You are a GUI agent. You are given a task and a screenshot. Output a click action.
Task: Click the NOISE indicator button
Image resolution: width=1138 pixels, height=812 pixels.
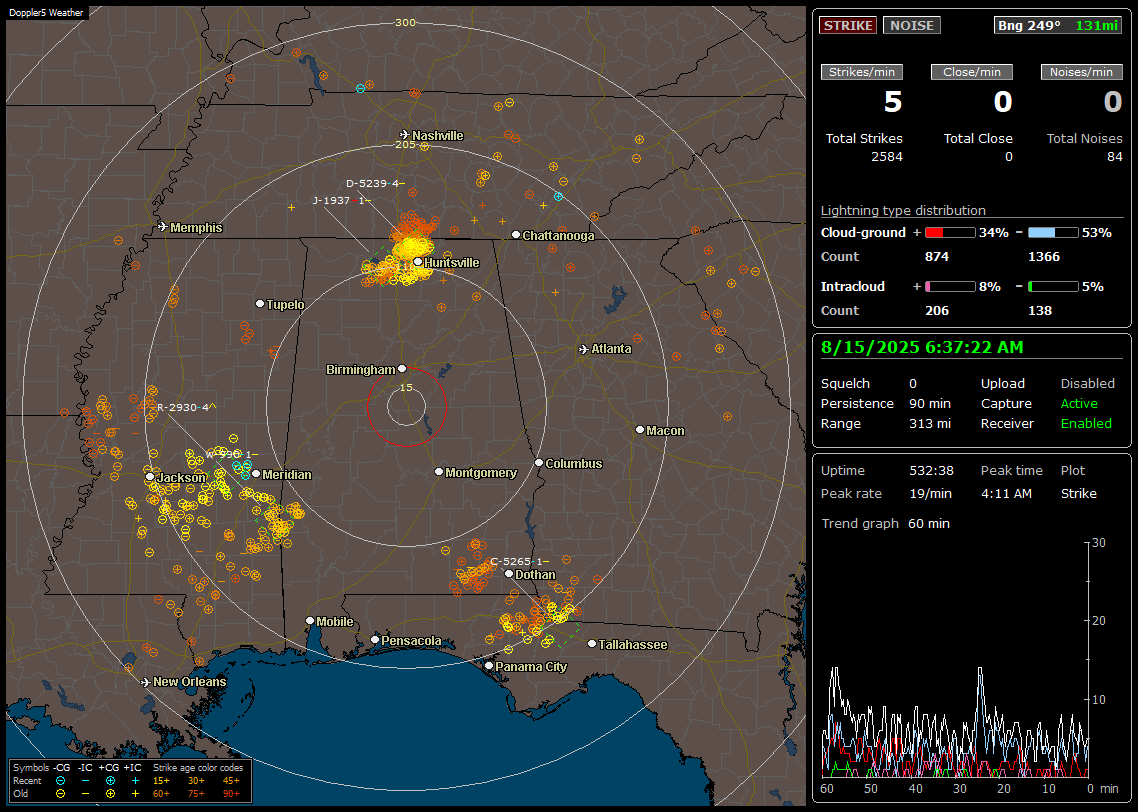pos(912,25)
